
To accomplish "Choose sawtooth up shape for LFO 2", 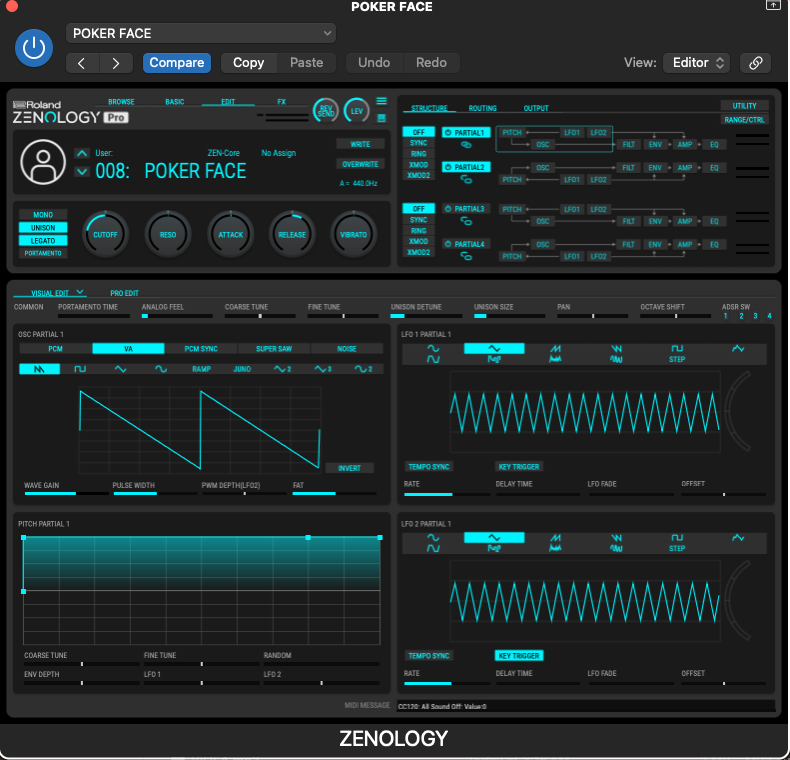I will click(555, 538).
